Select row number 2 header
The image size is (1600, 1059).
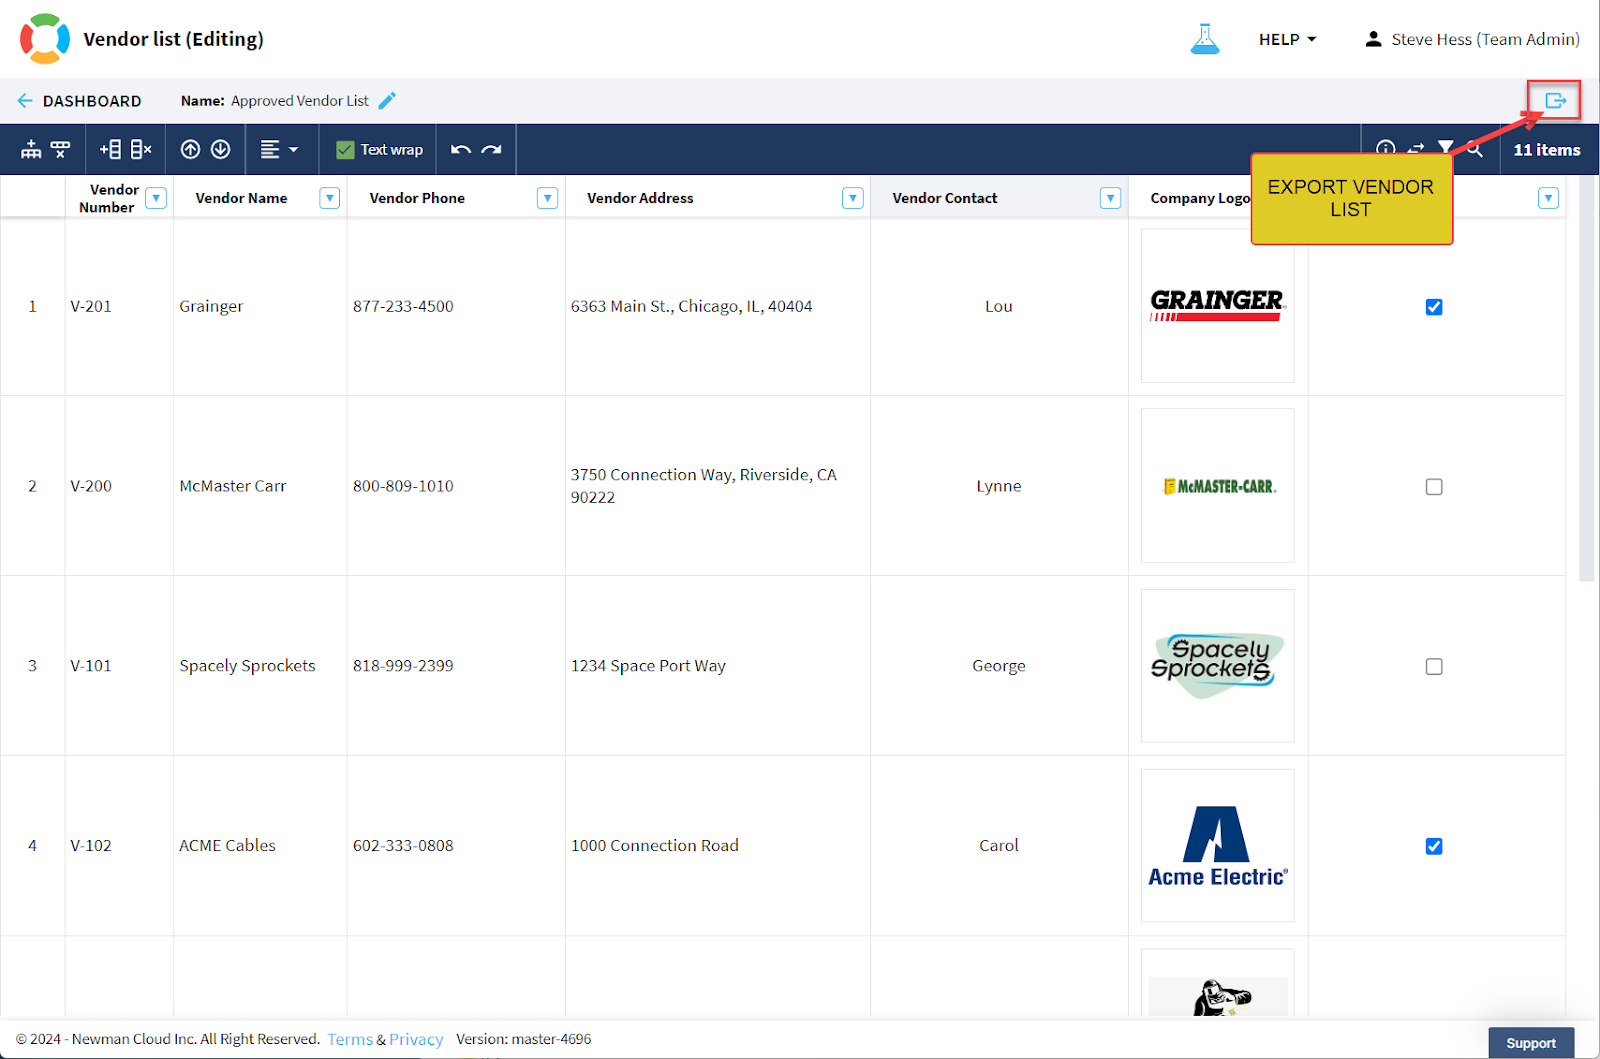(32, 486)
